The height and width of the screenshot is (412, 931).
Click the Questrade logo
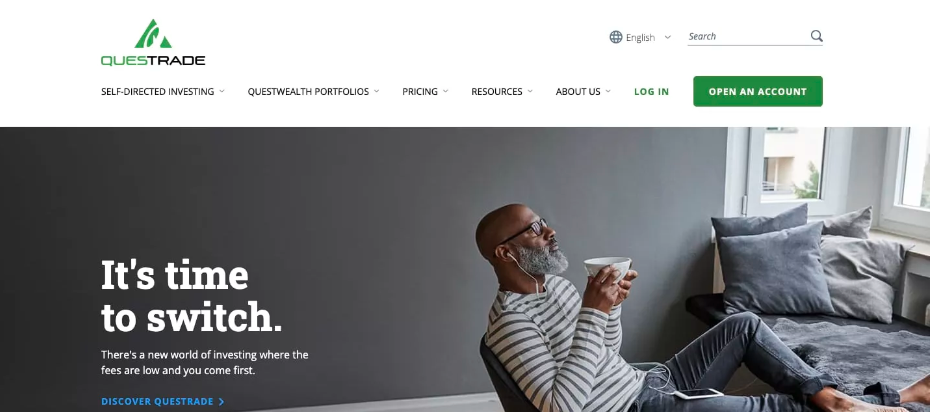[153, 43]
